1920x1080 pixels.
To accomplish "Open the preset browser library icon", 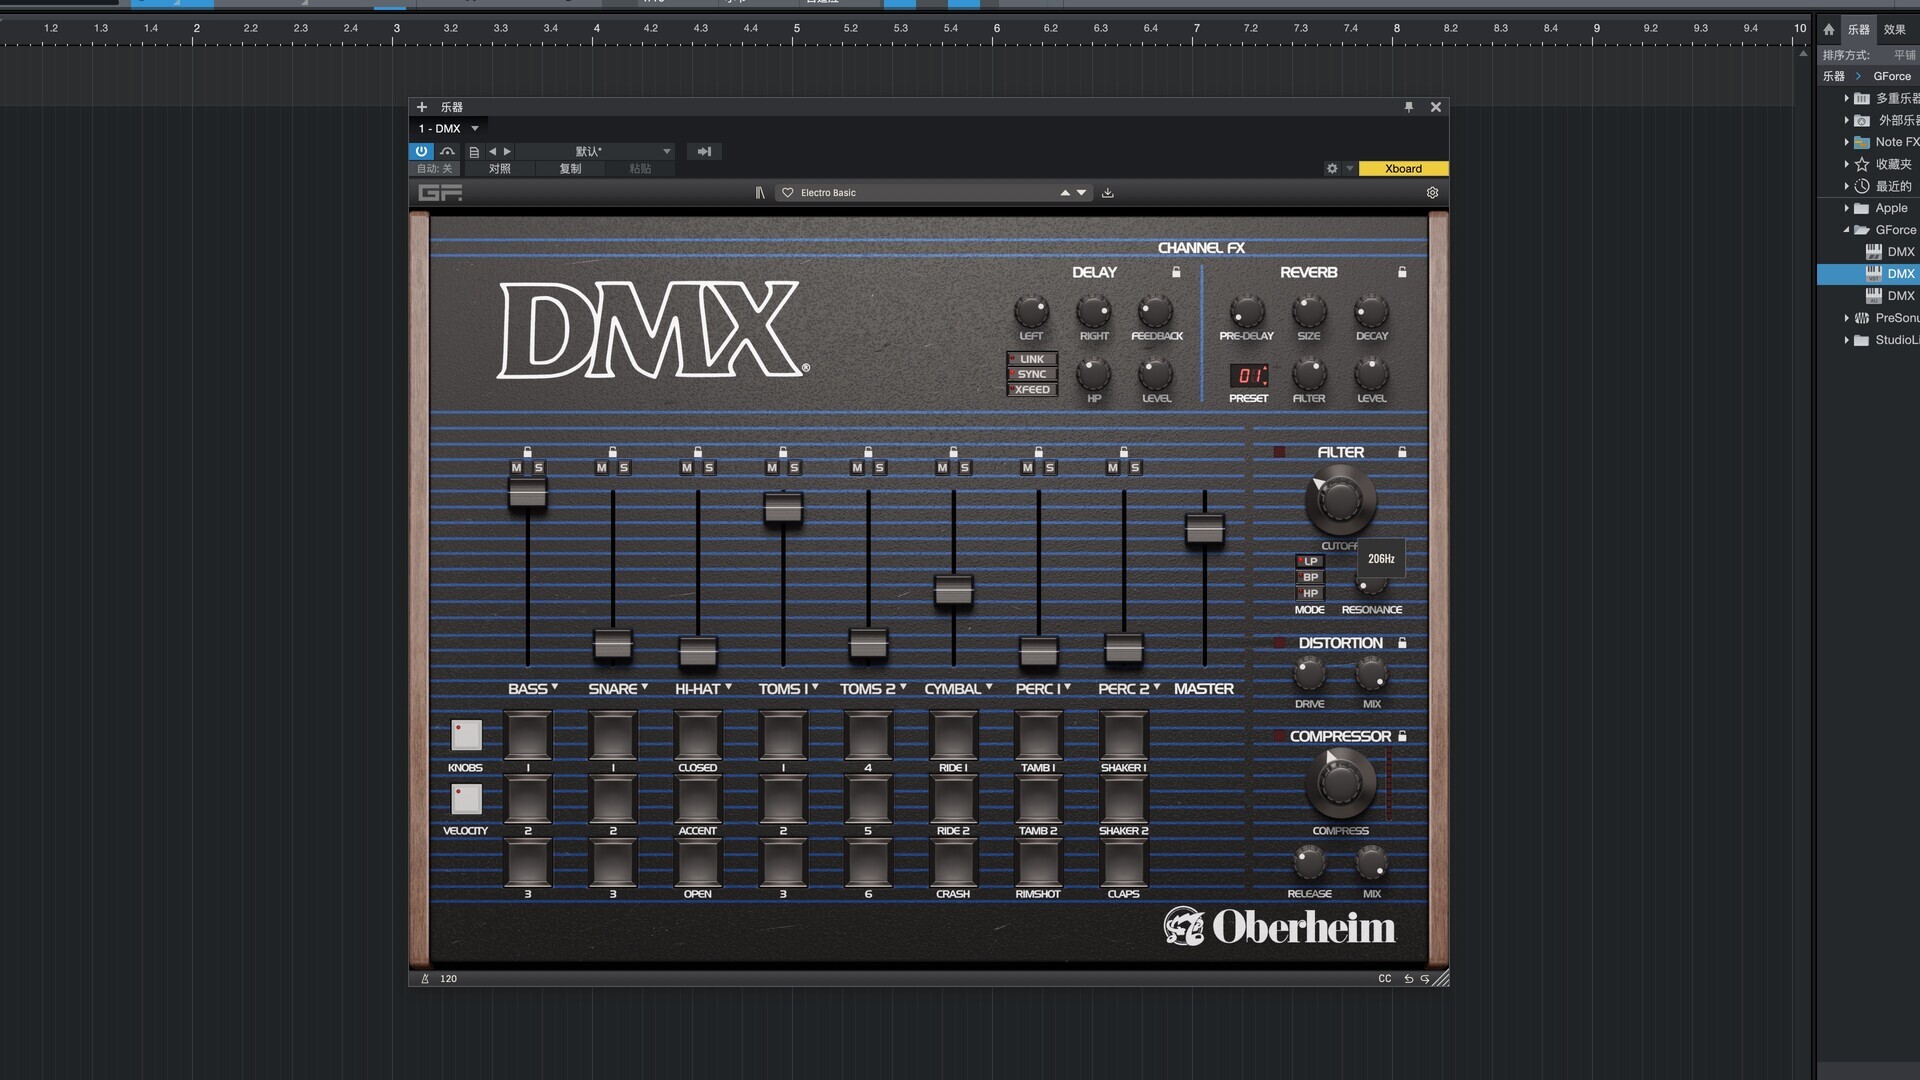I will (760, 193).
